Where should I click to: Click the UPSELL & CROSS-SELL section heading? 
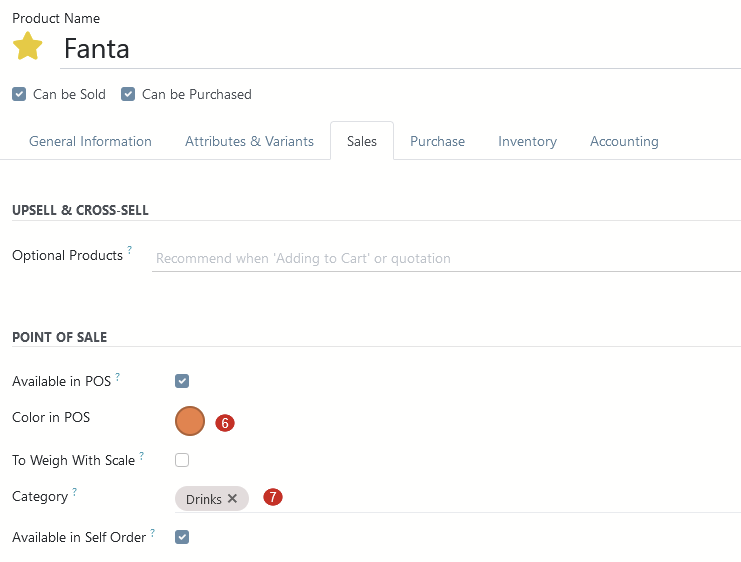click(80, 210)
